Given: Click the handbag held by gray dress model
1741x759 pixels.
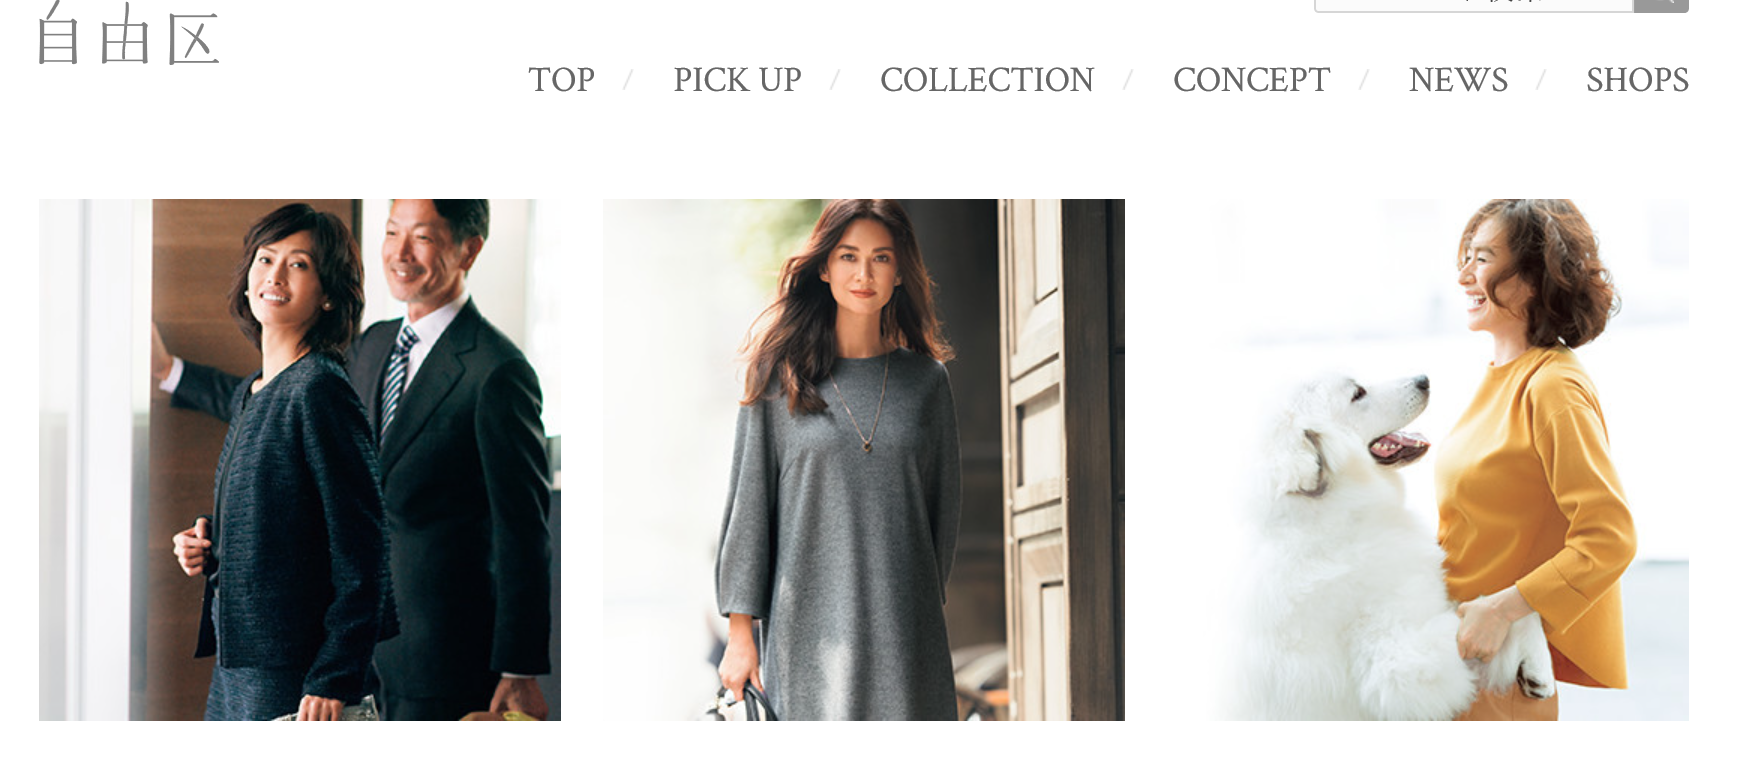Looking at the screenshot, I should (745, 703).
